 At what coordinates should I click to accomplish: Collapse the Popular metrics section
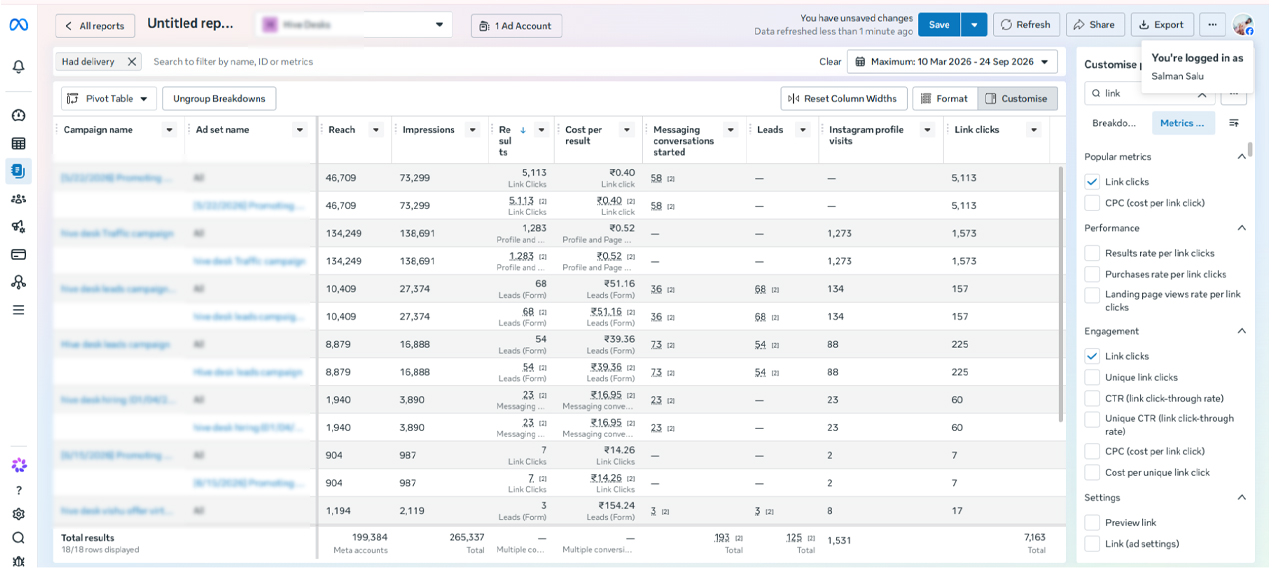tap(1242, 157)
